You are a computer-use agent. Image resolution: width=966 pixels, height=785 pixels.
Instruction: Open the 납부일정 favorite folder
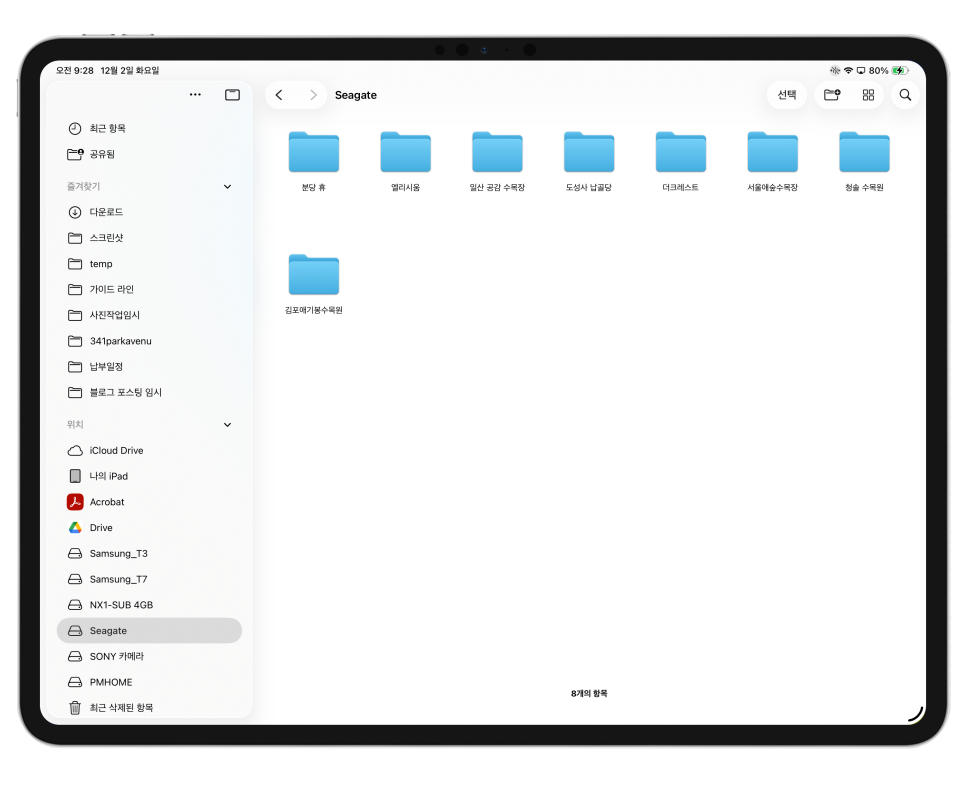pyautogui.click(x=149, y=367)
